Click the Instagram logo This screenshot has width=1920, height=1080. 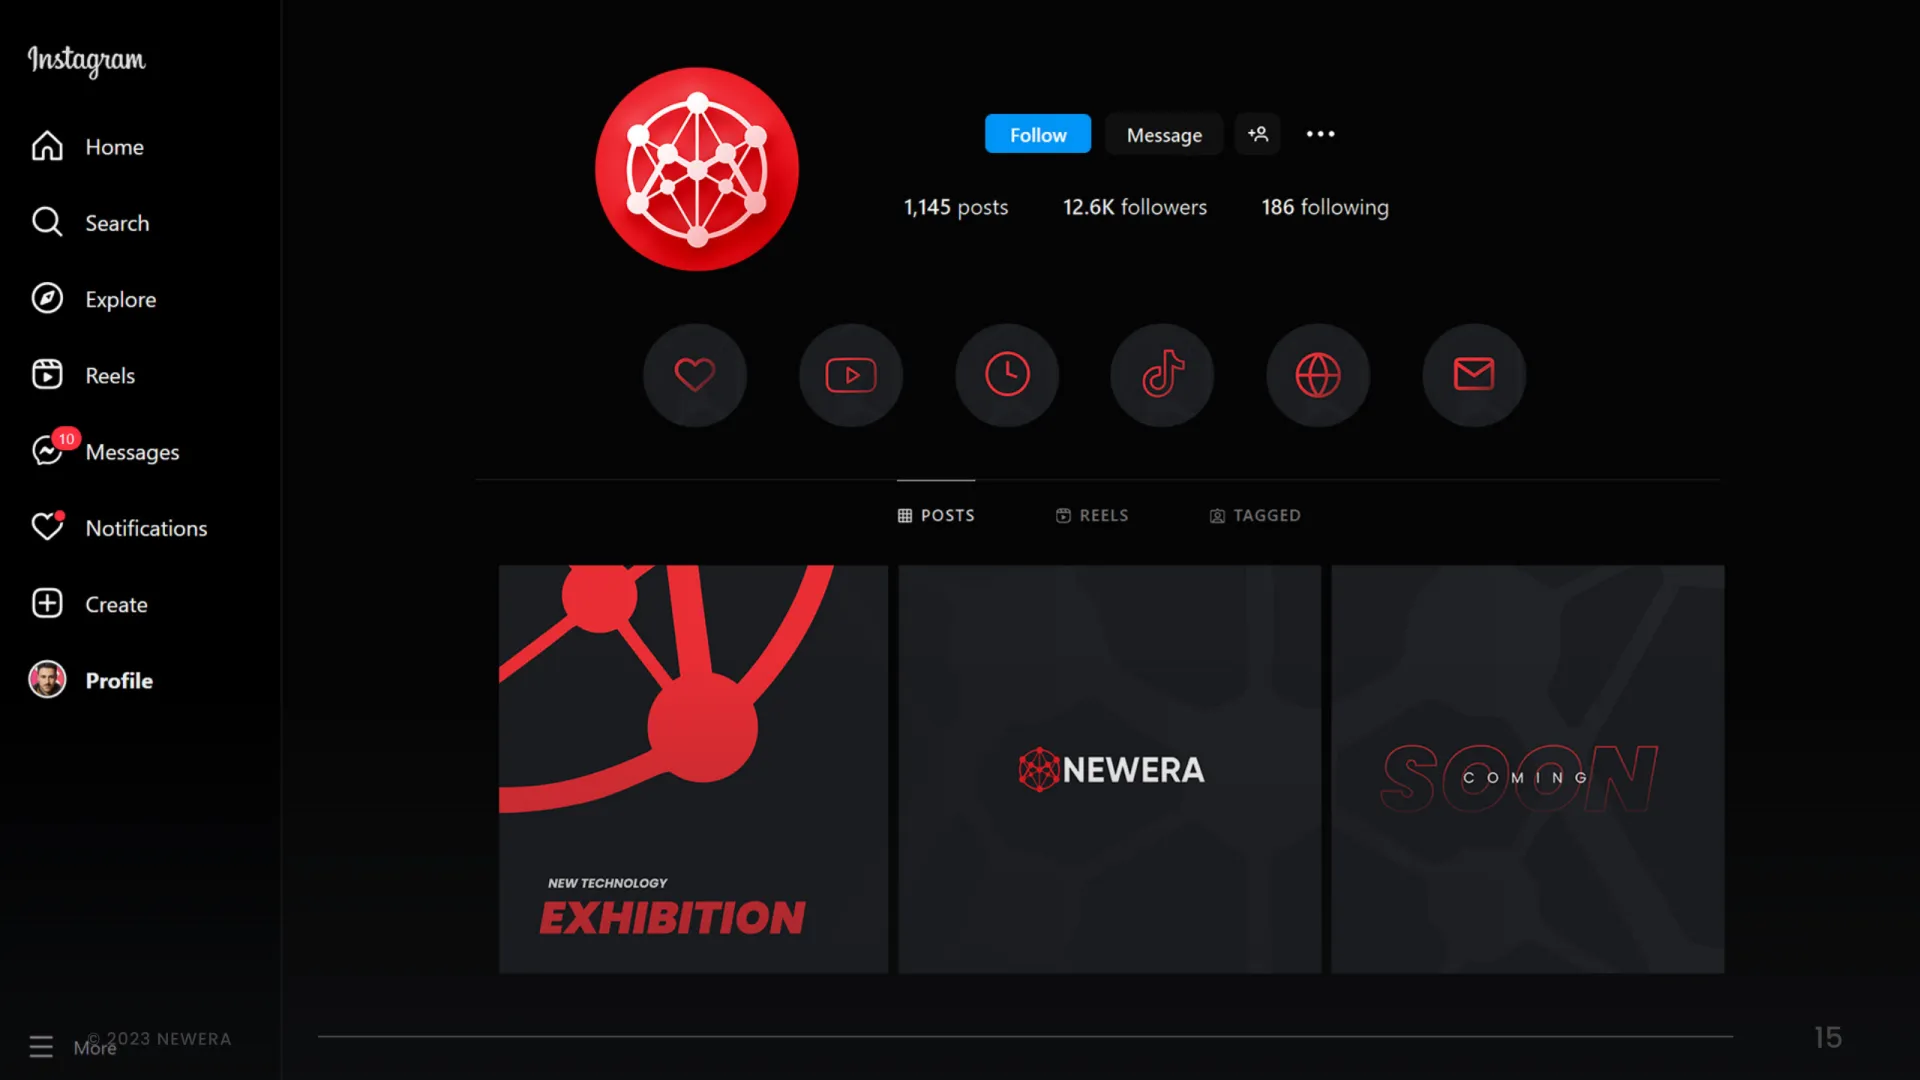(87, 60)
